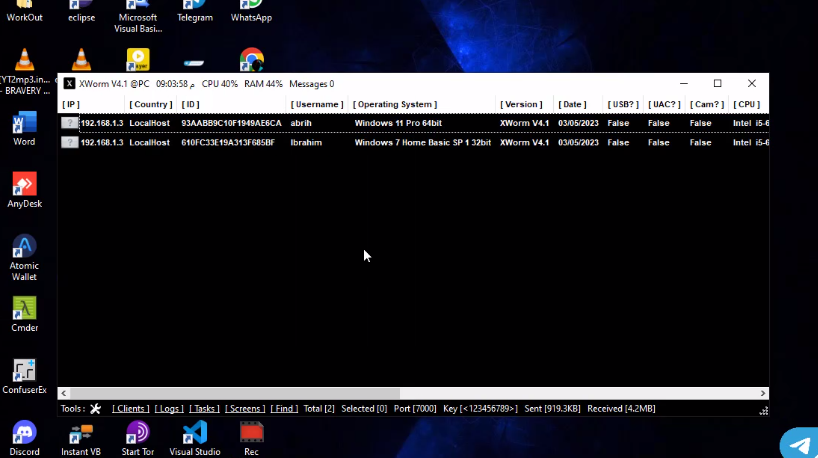Screen dimensions: 818x458
Task: Select the flag icon for client abrih
Action: 69,123
